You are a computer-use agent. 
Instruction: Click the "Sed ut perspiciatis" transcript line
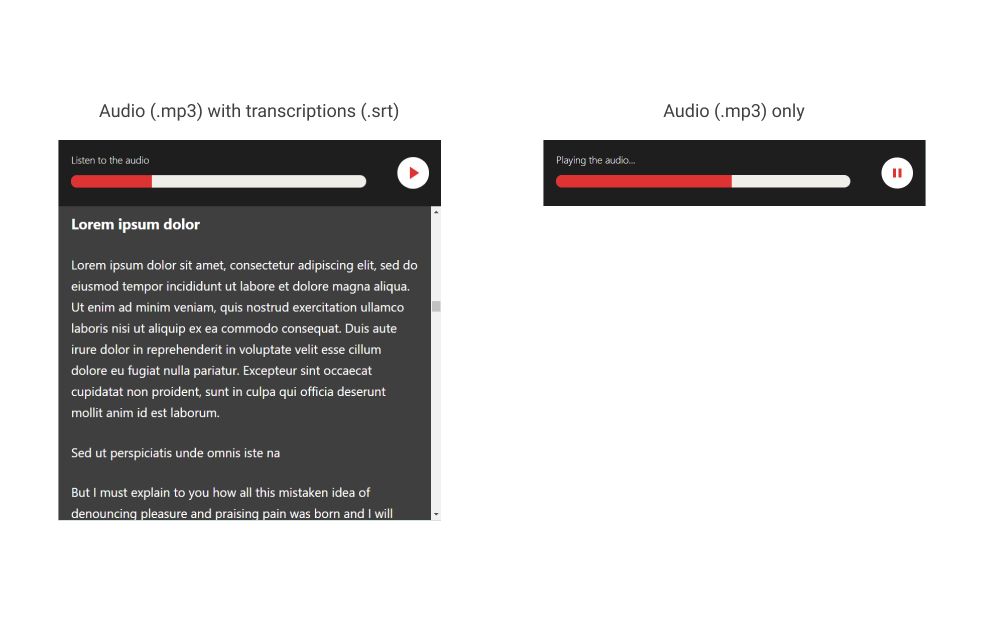(175, 453)
